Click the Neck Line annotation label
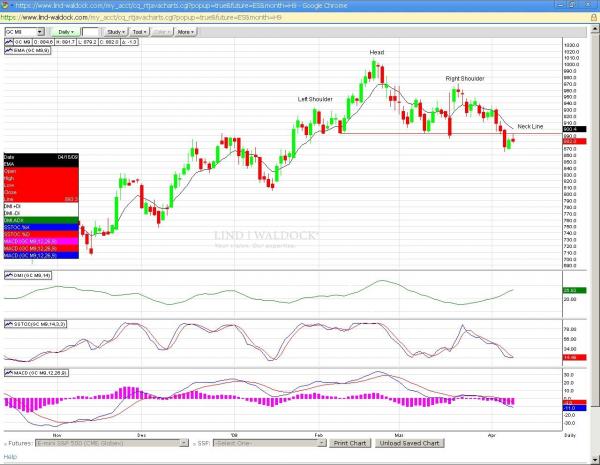Viewport: 600px width, 465px height. pyautogui.click(x=530, y=127)
